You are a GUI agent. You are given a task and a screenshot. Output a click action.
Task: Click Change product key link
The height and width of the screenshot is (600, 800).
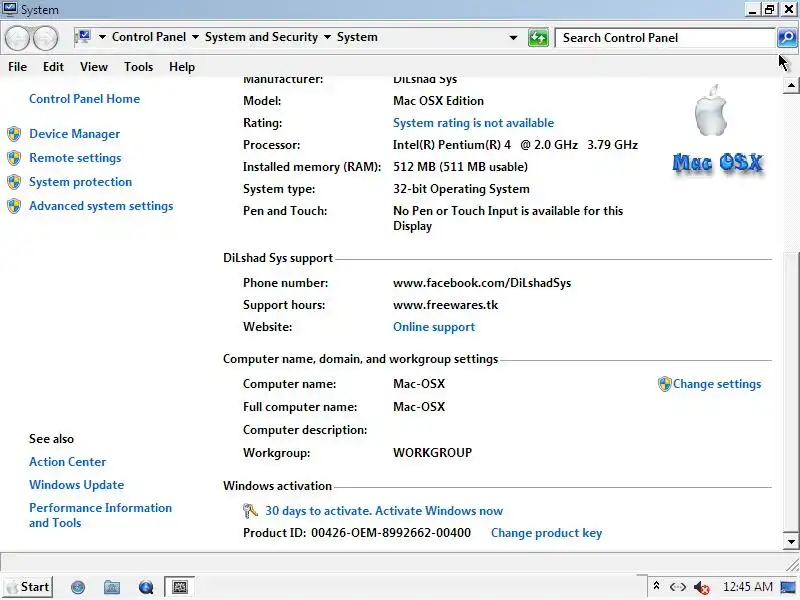click(546, 533)
